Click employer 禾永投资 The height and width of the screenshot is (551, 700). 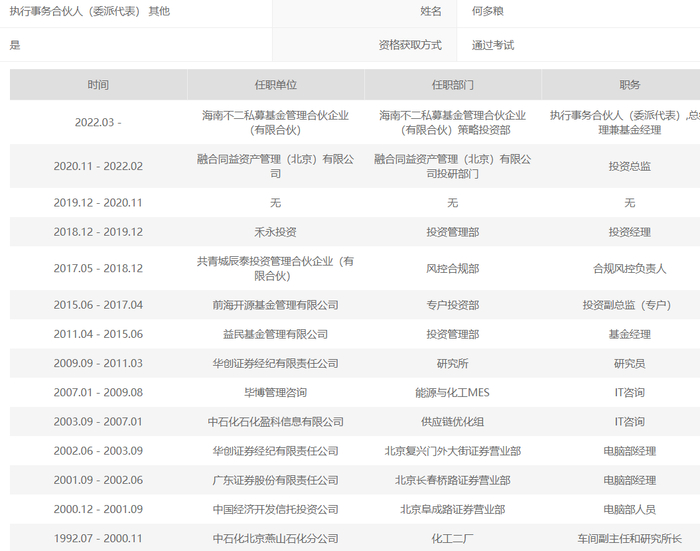275,232
